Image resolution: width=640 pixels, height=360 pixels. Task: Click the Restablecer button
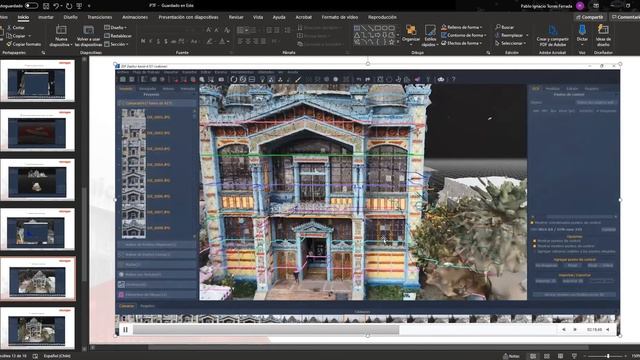pos(118,36)
